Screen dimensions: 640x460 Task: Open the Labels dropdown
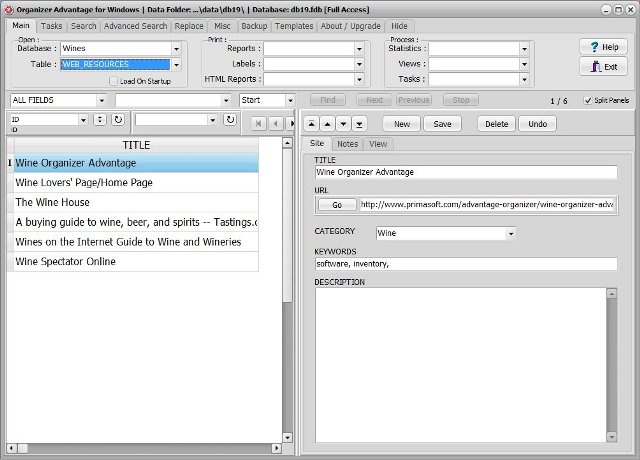pos(359,64)
